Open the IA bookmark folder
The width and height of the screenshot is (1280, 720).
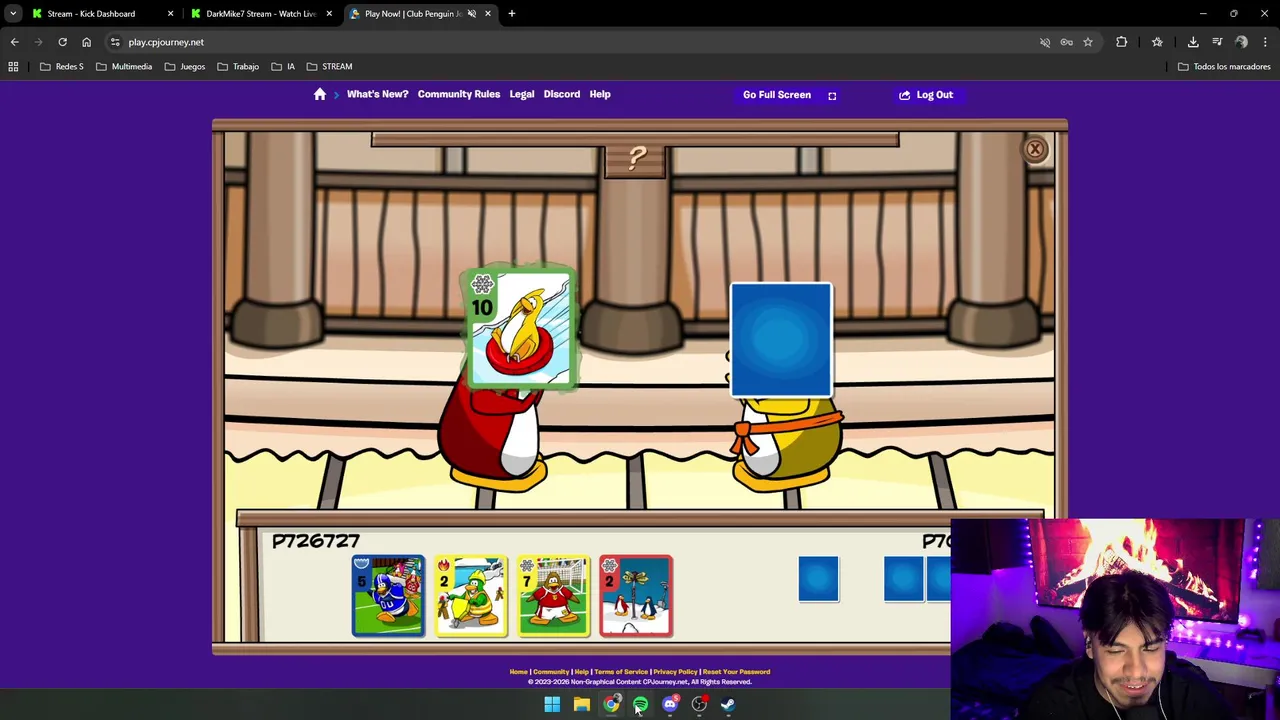coord(282,66)
